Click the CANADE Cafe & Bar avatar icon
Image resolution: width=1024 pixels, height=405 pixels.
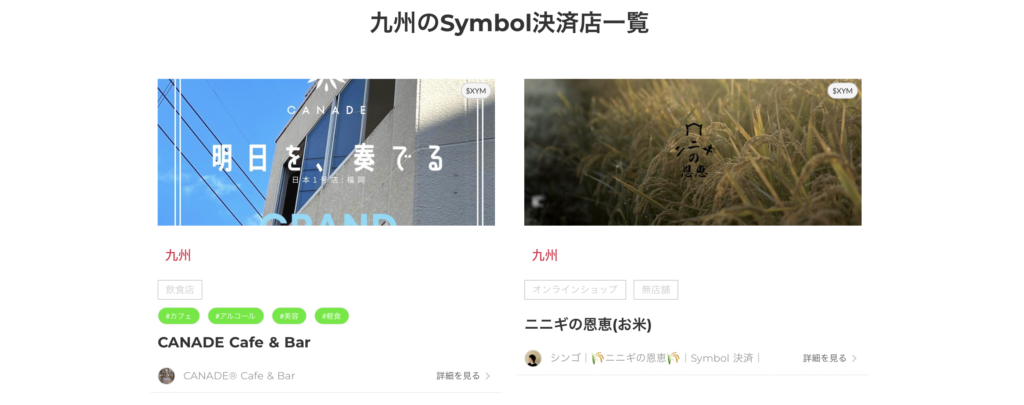tap(167, 376)
